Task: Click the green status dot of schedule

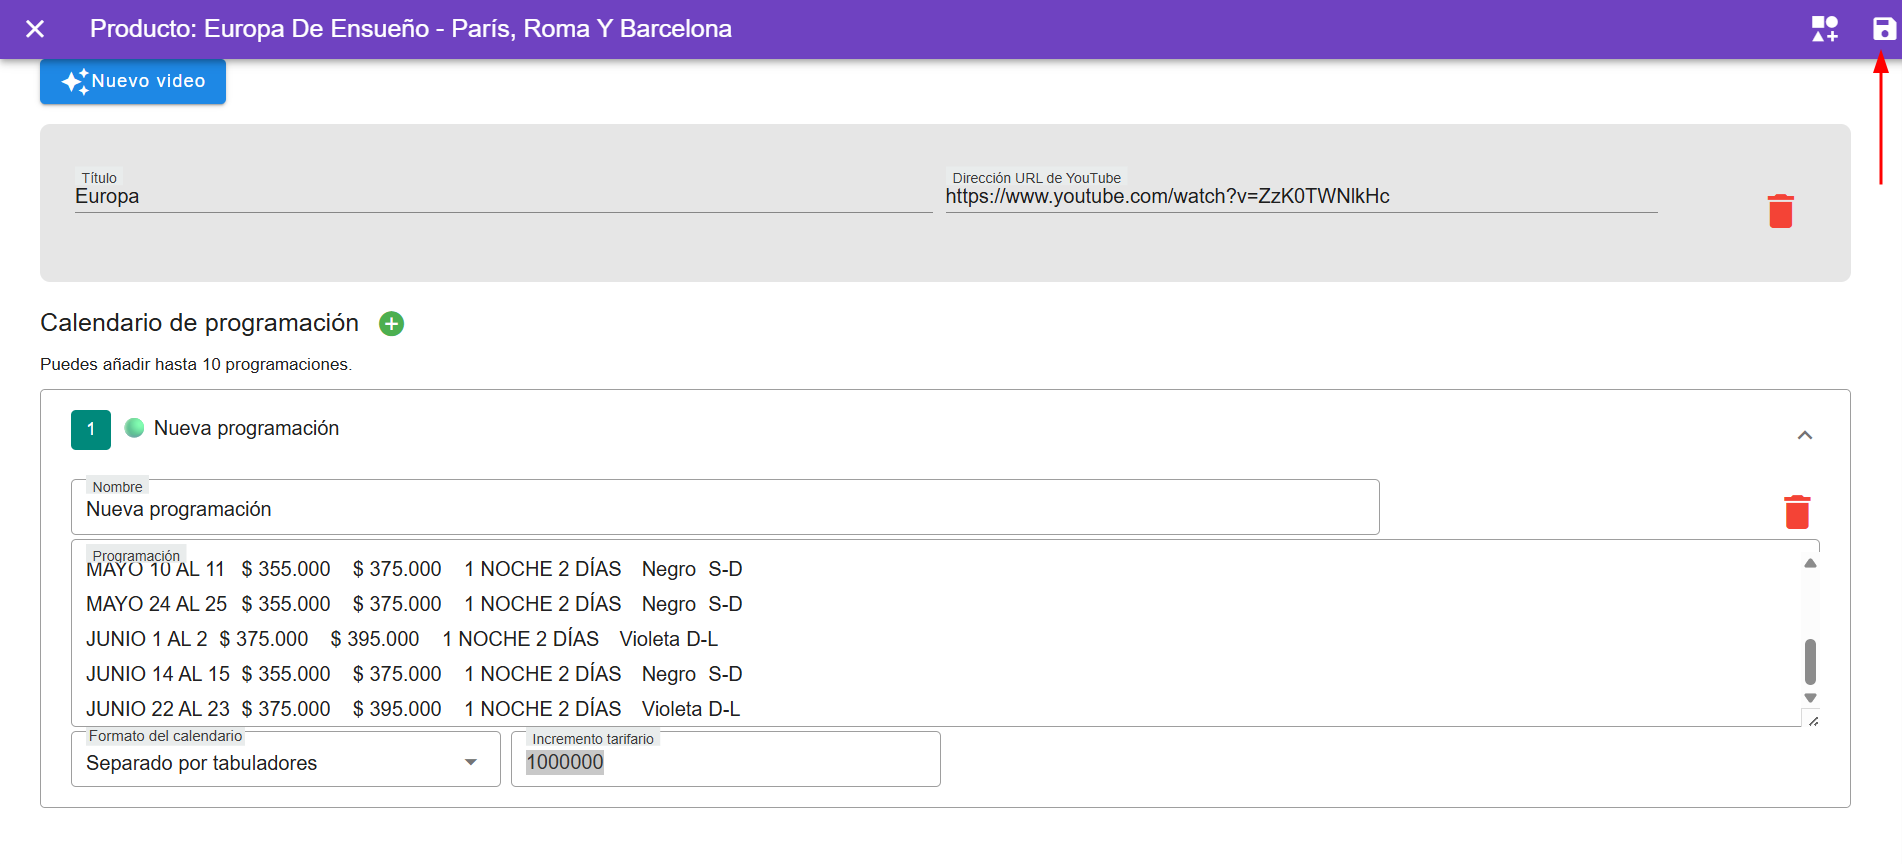Action: 134,428
